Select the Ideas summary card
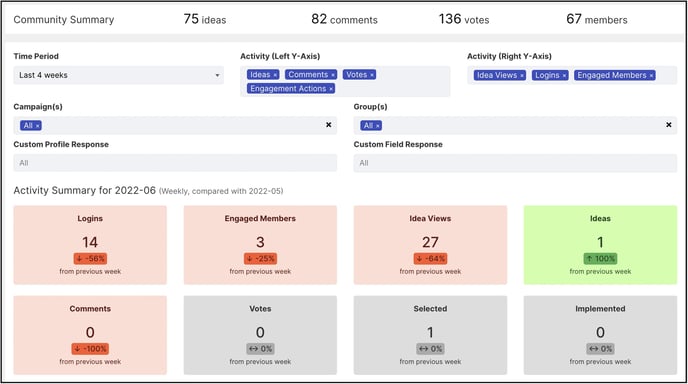Image resolution: width=688 pixels, height=384 pixels. pyautogui.click(x=600, y=245)
